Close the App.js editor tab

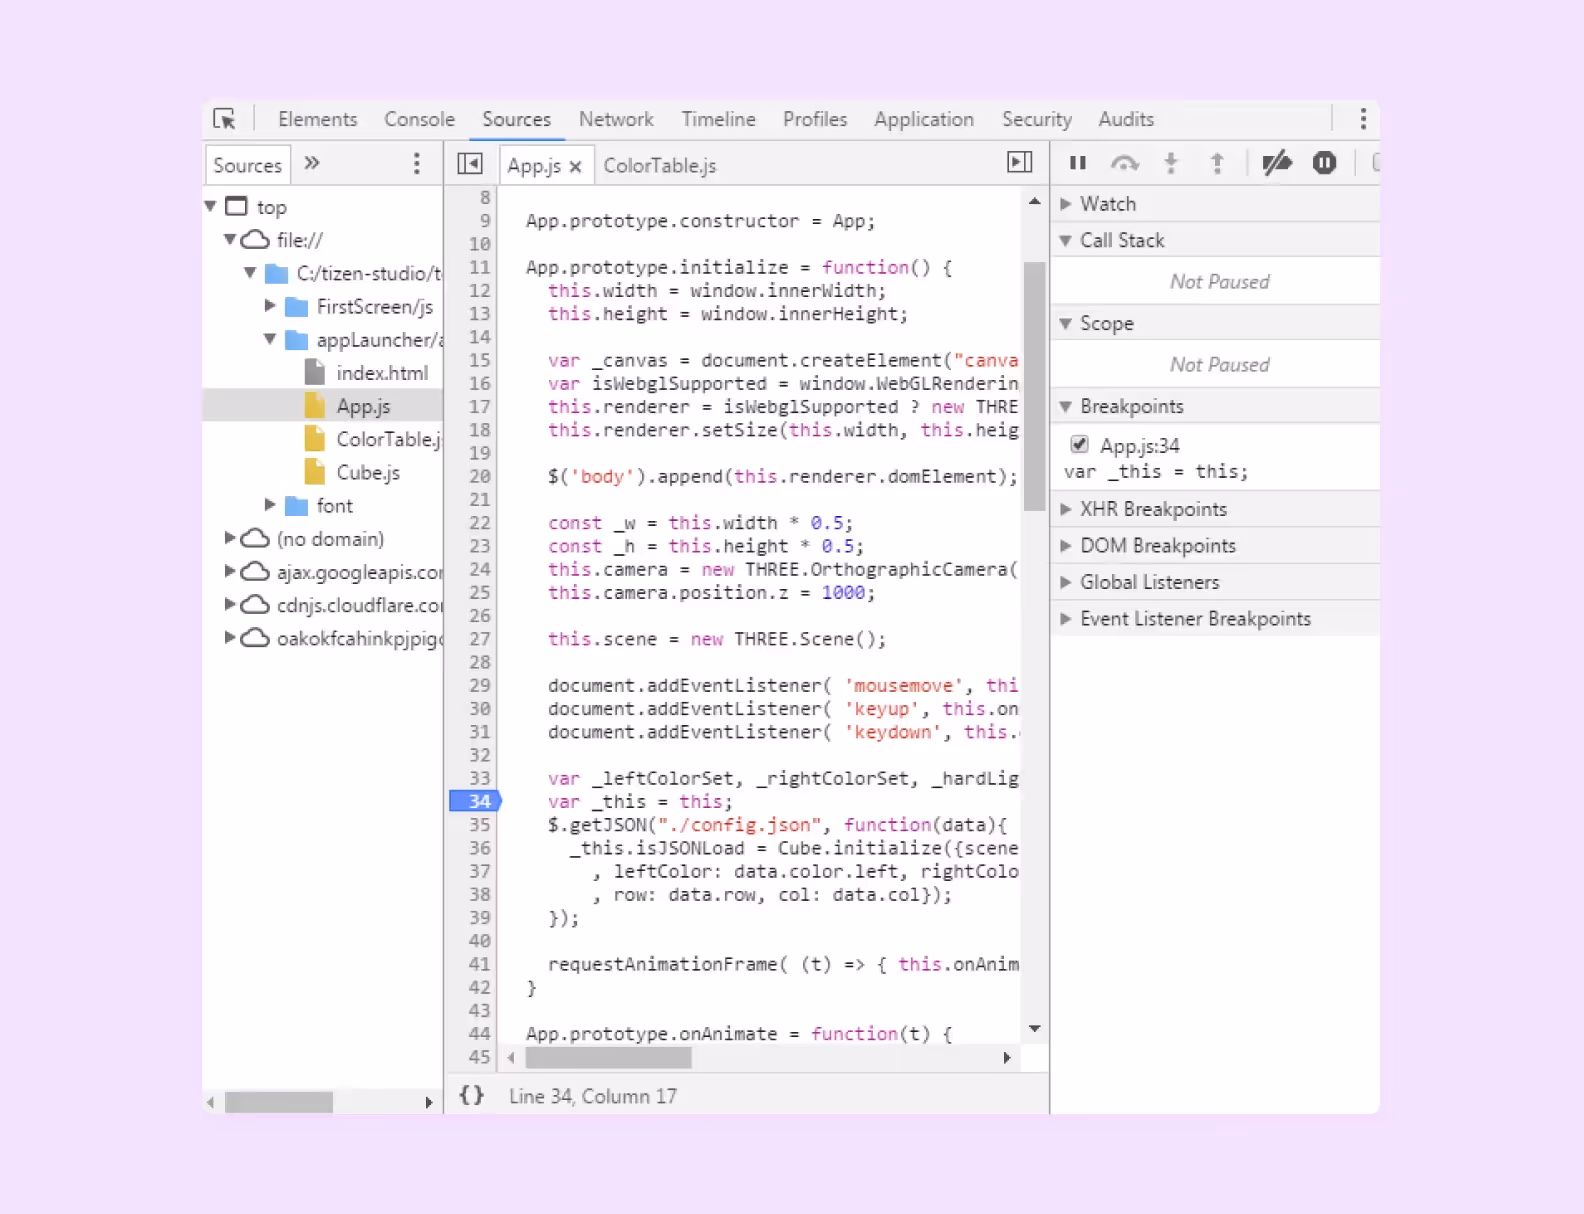coord(575,167)
